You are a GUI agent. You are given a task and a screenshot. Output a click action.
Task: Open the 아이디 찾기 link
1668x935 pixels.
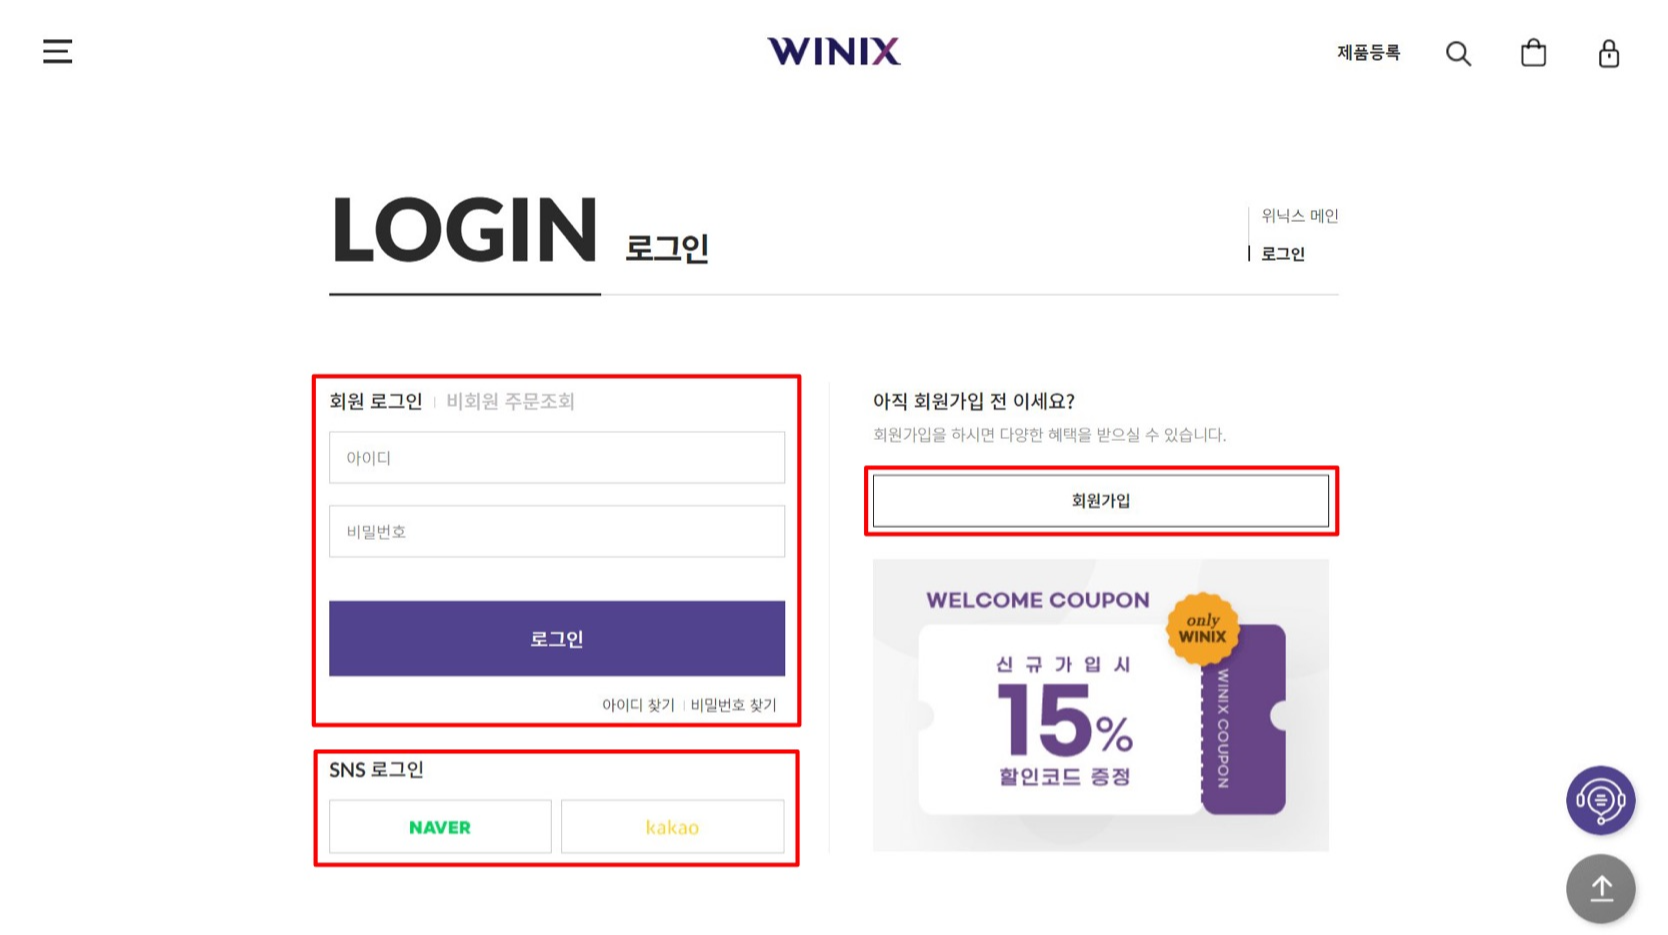click(x=638, y=705)
